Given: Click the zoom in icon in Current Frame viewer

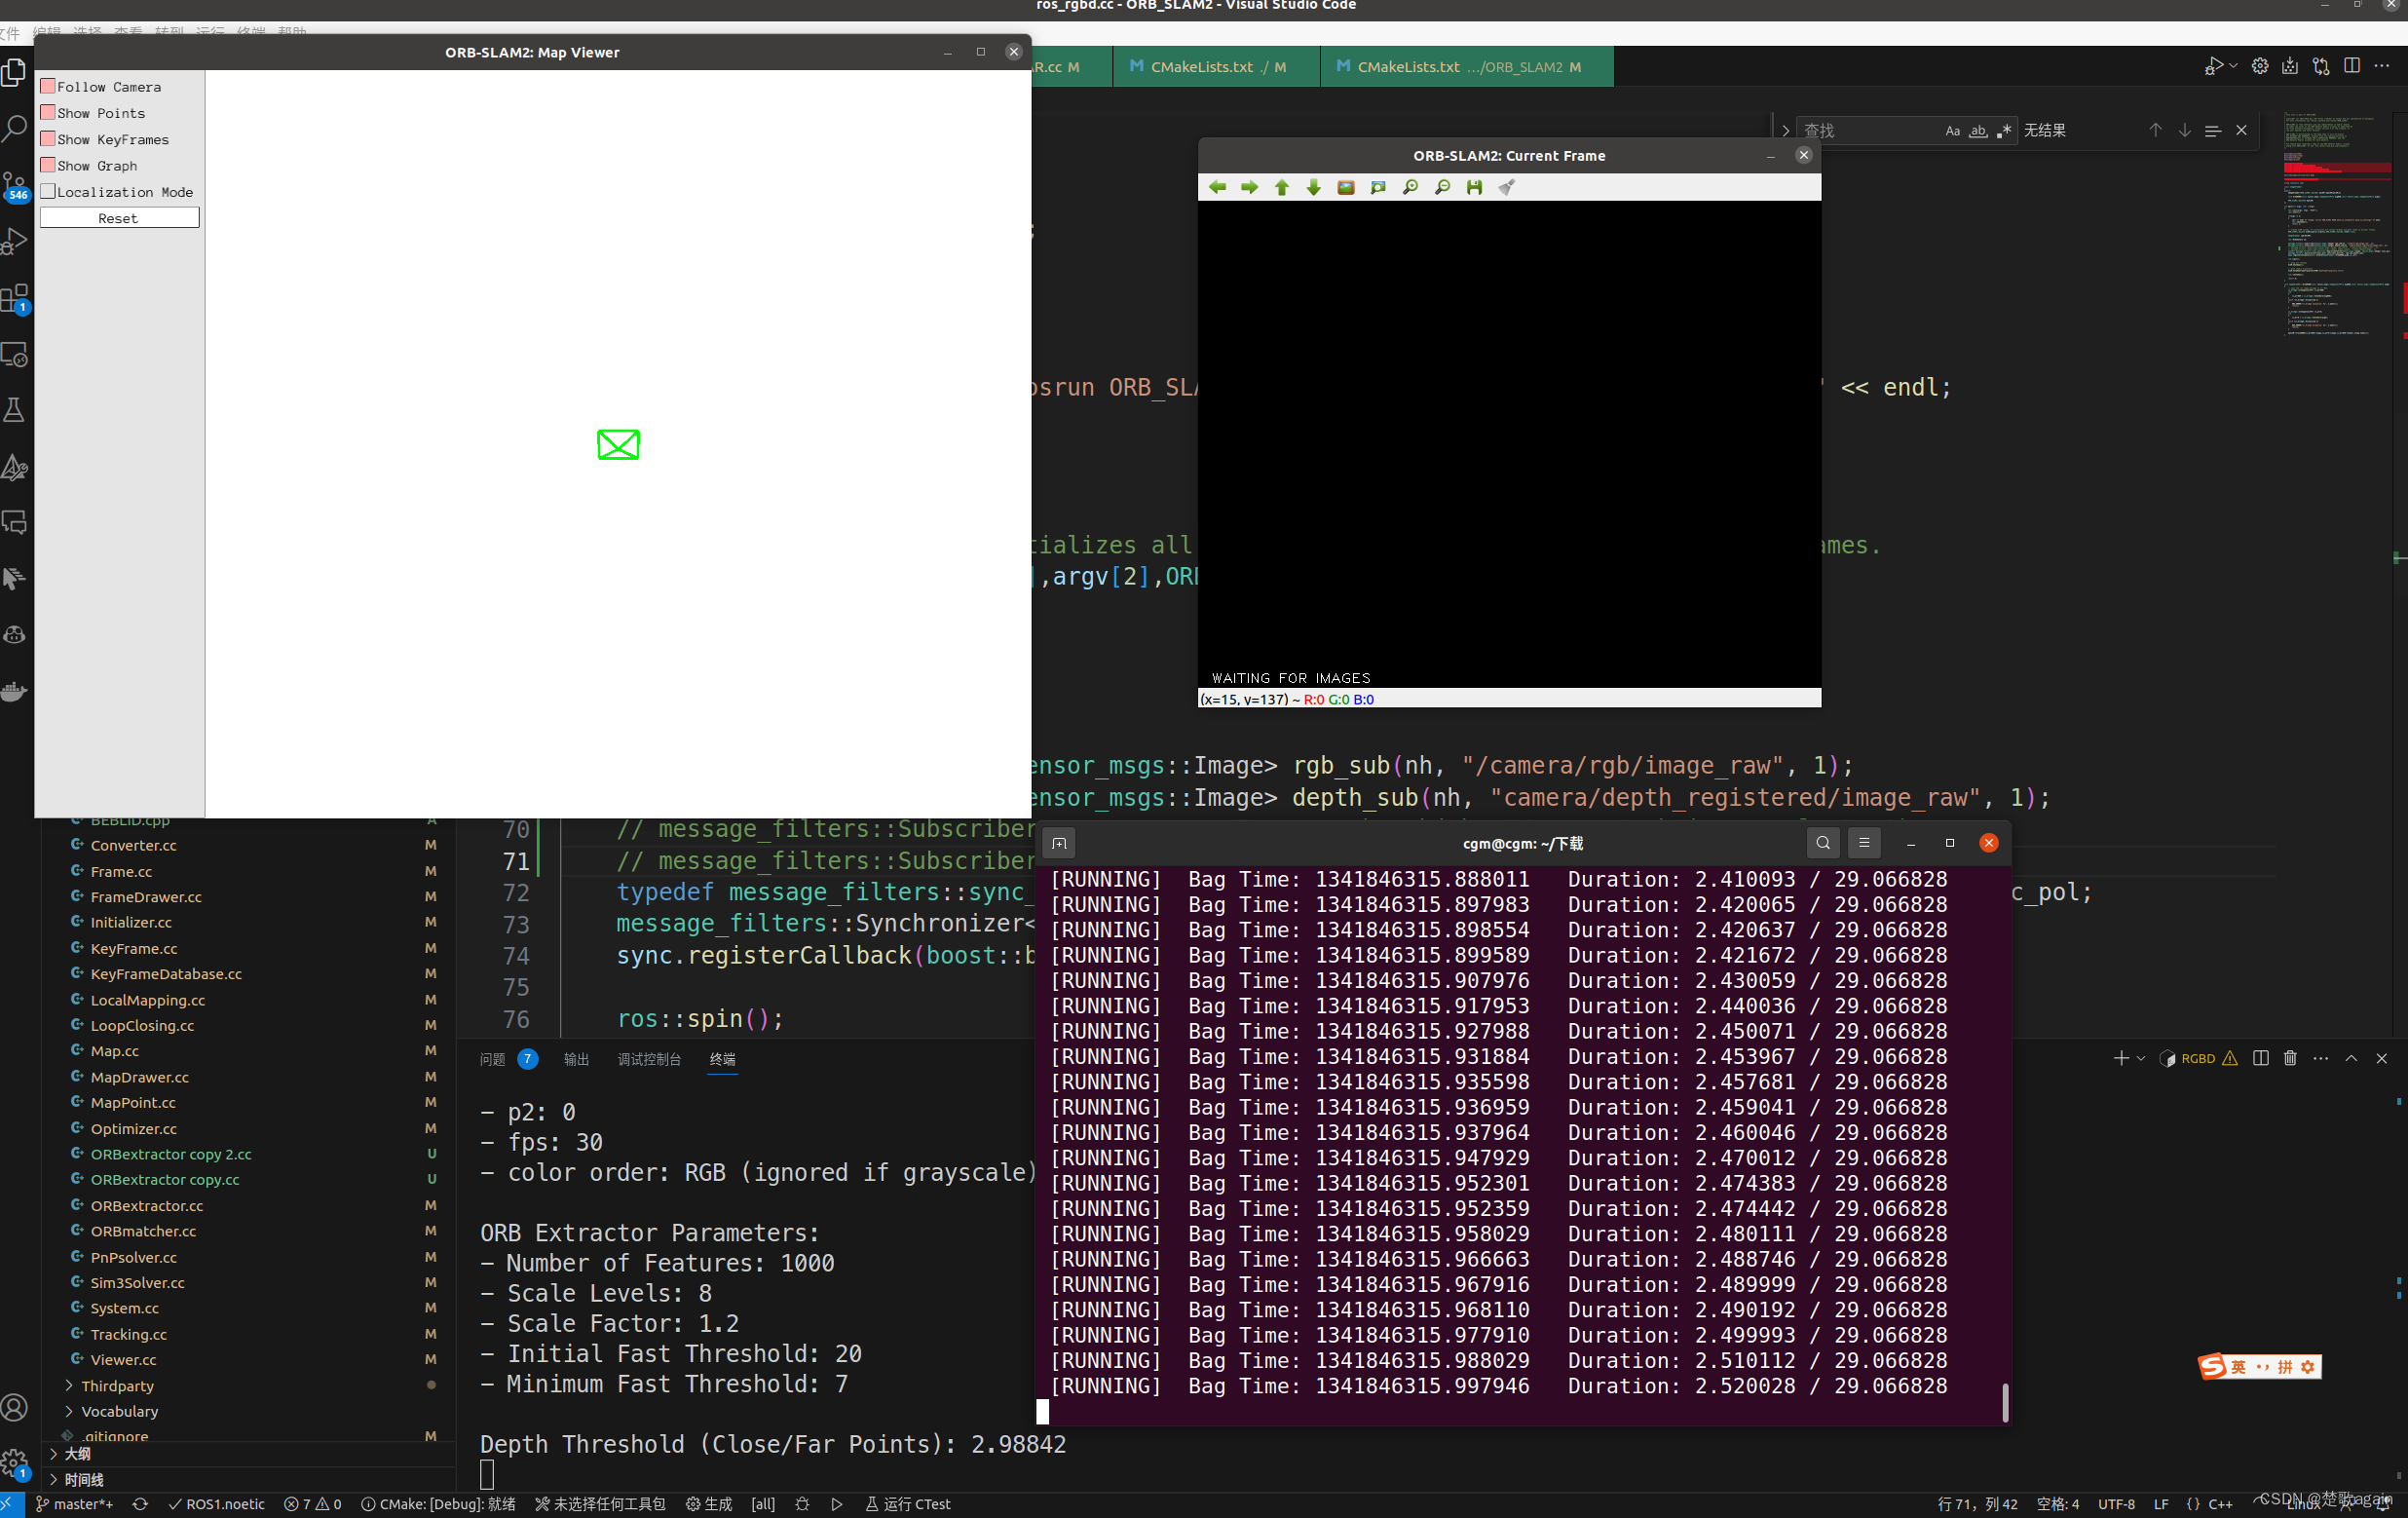Looking at the screenshot, I should [1411, 187].
